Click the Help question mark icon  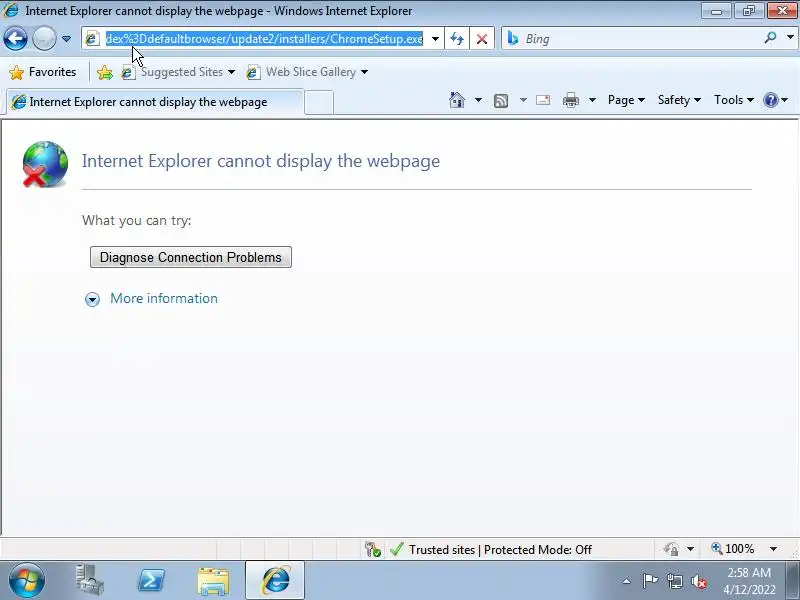[770, 100]
